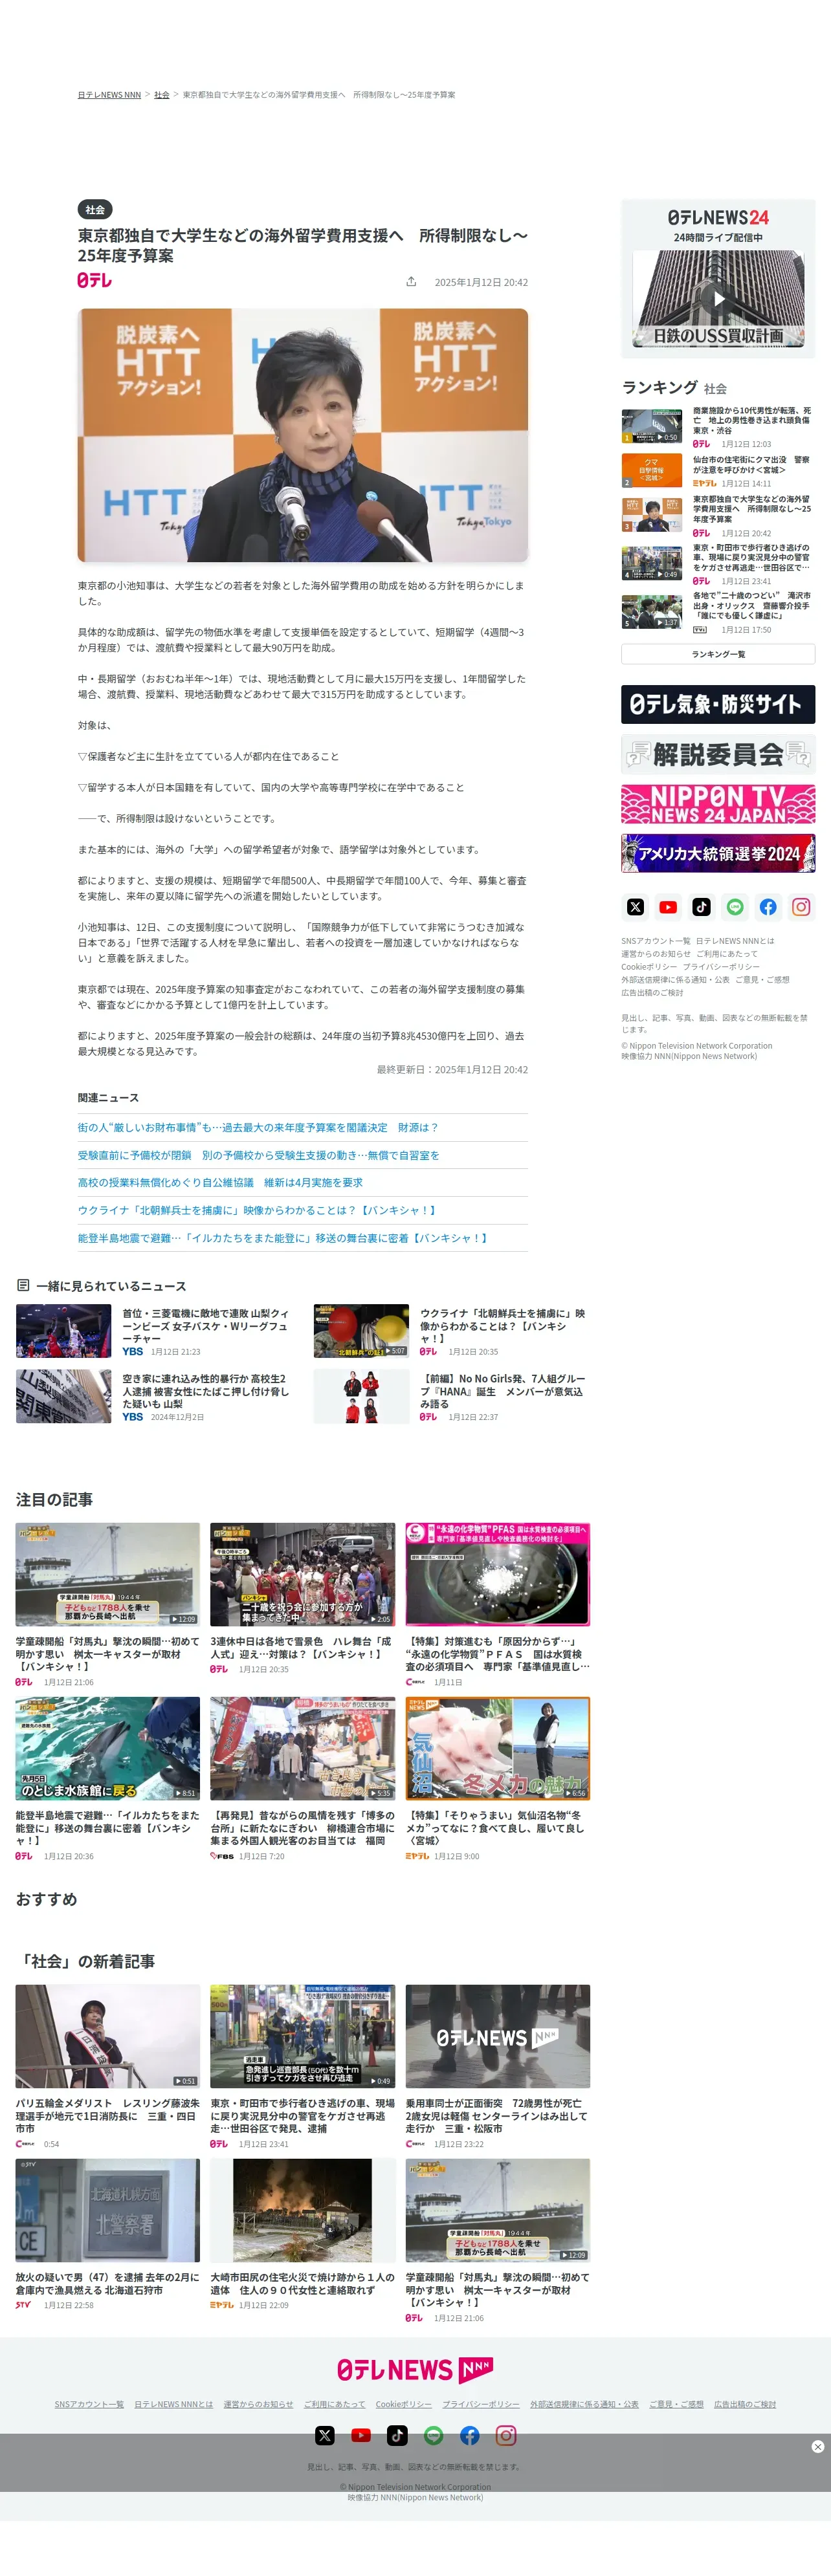This screenshot has height=2576, width=831.
Task: Click the 社会 category tag above headline
Action: click(95, 209)
